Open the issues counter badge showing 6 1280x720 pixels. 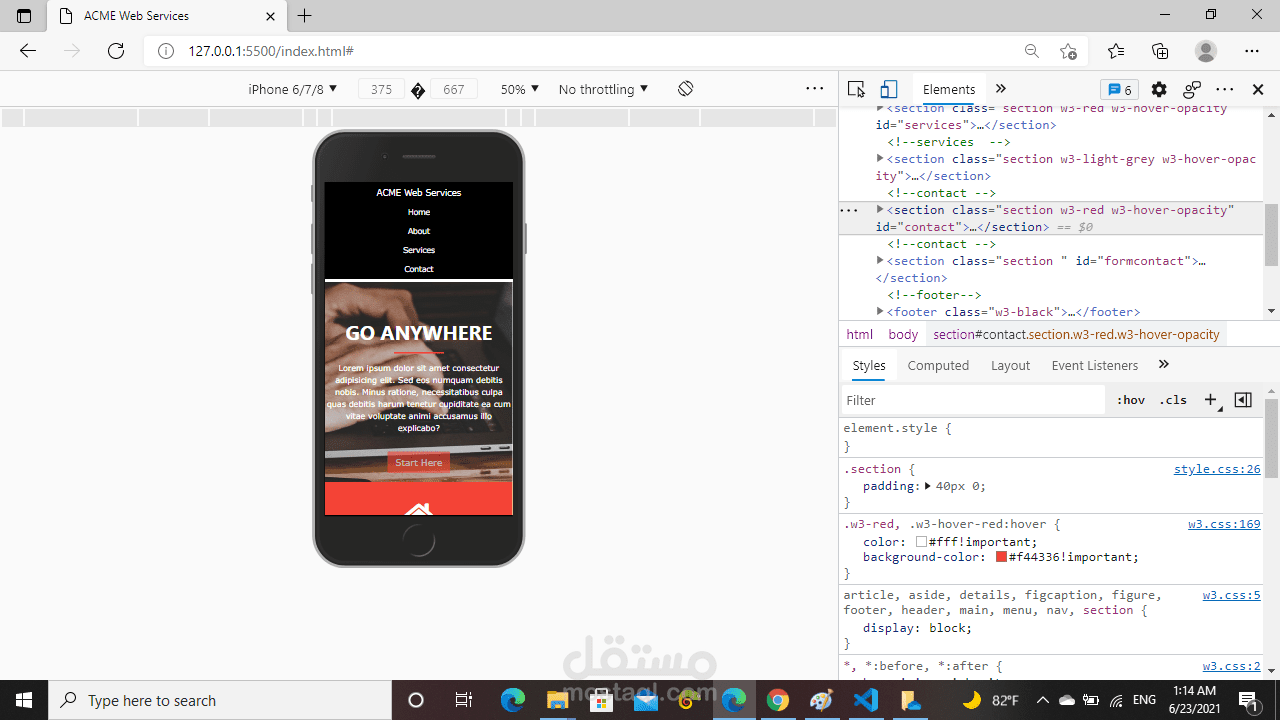click(x=1119, y=89)
